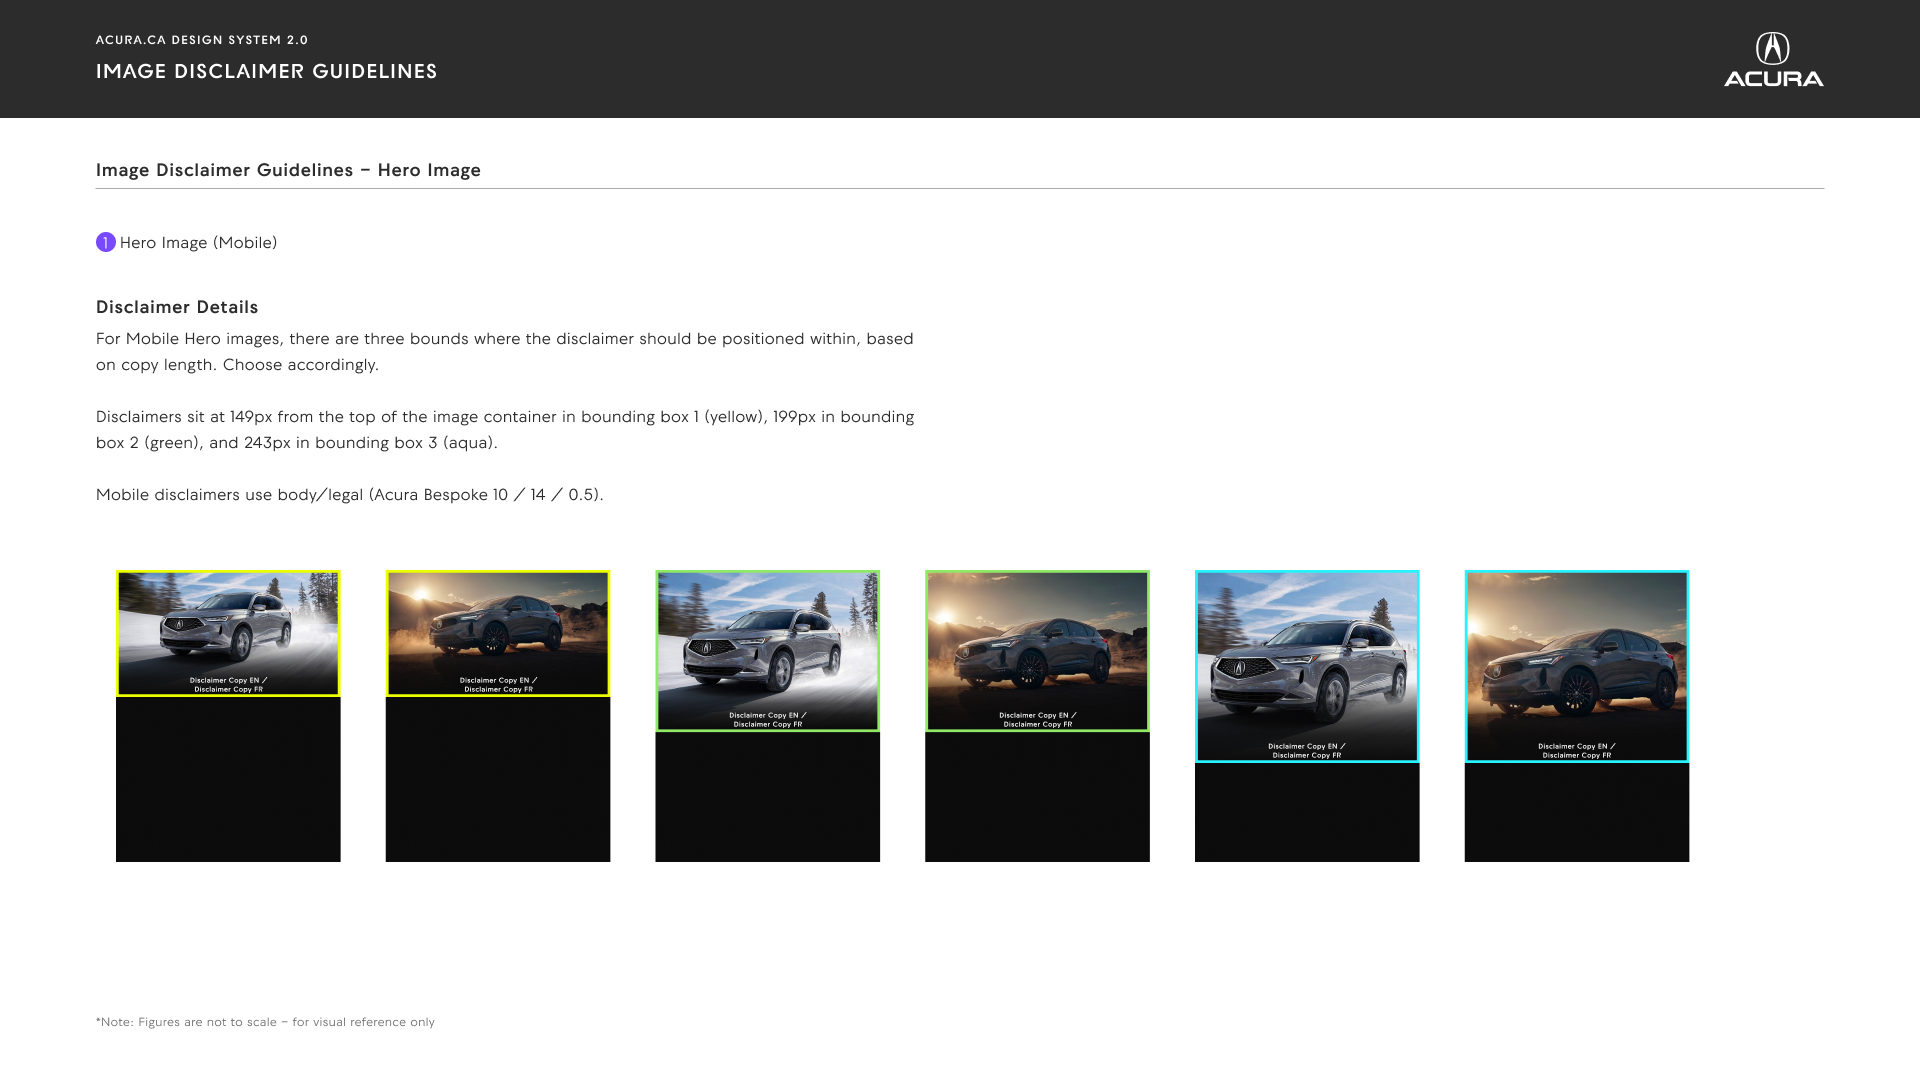
Task: Click the purple number 1 badge
Action: point(106,242)
